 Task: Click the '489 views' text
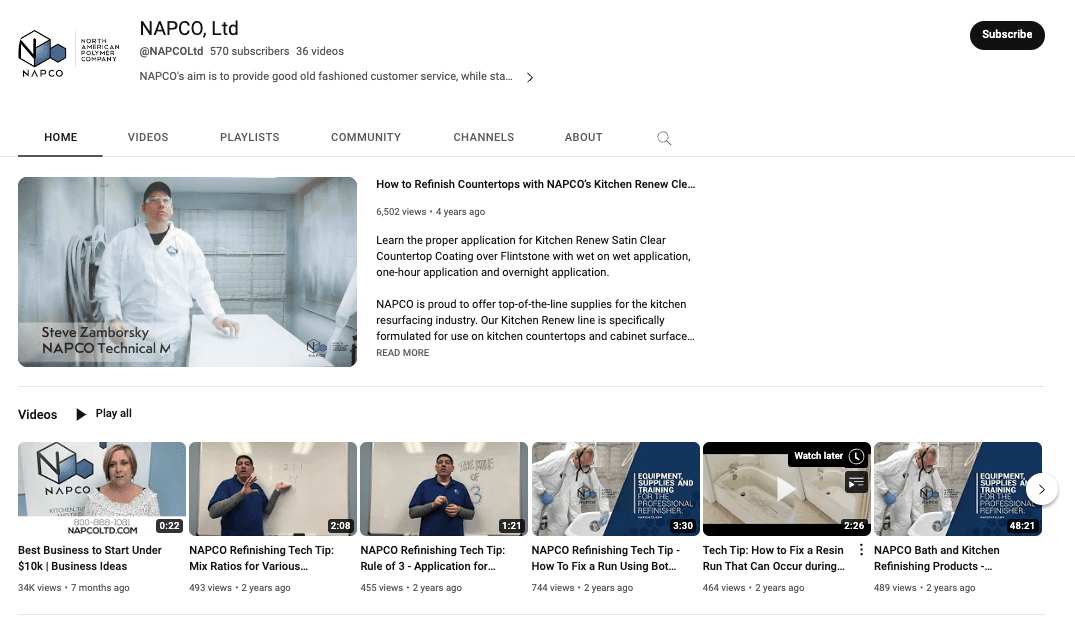tap(895, 588)
